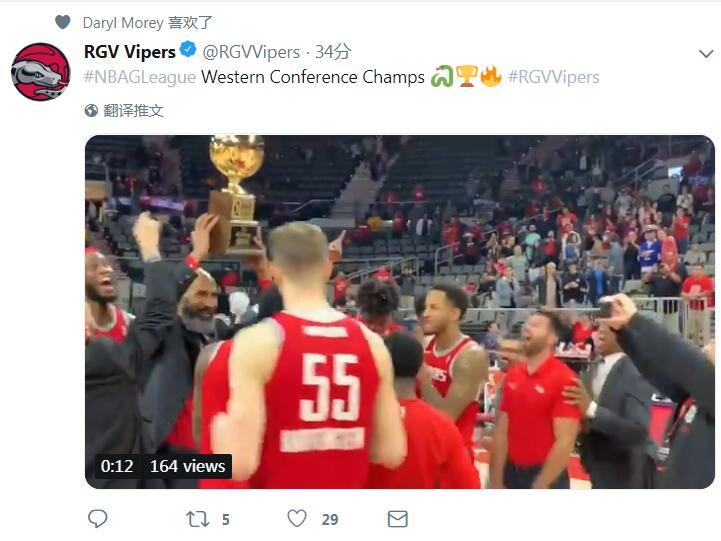Click the direct message envelope icon
The height and width of the screenshot is (541, 721).
[x=398, y=519]
